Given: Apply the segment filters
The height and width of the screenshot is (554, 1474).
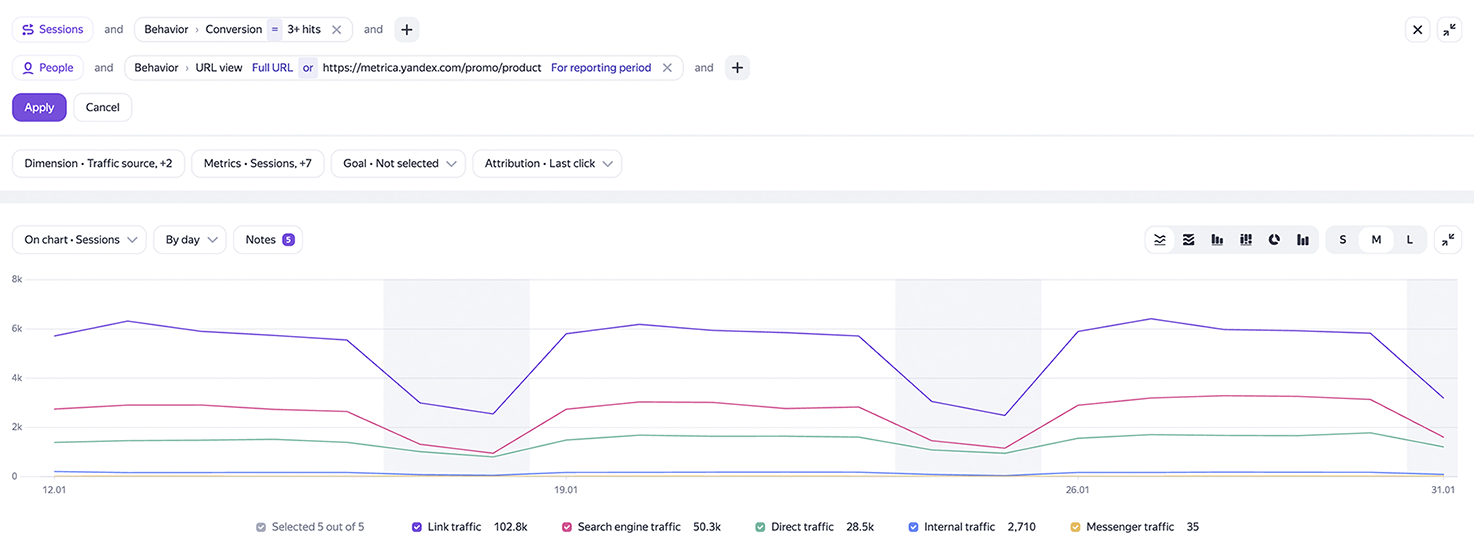Looking at the screenshot, I should point(39,107).
